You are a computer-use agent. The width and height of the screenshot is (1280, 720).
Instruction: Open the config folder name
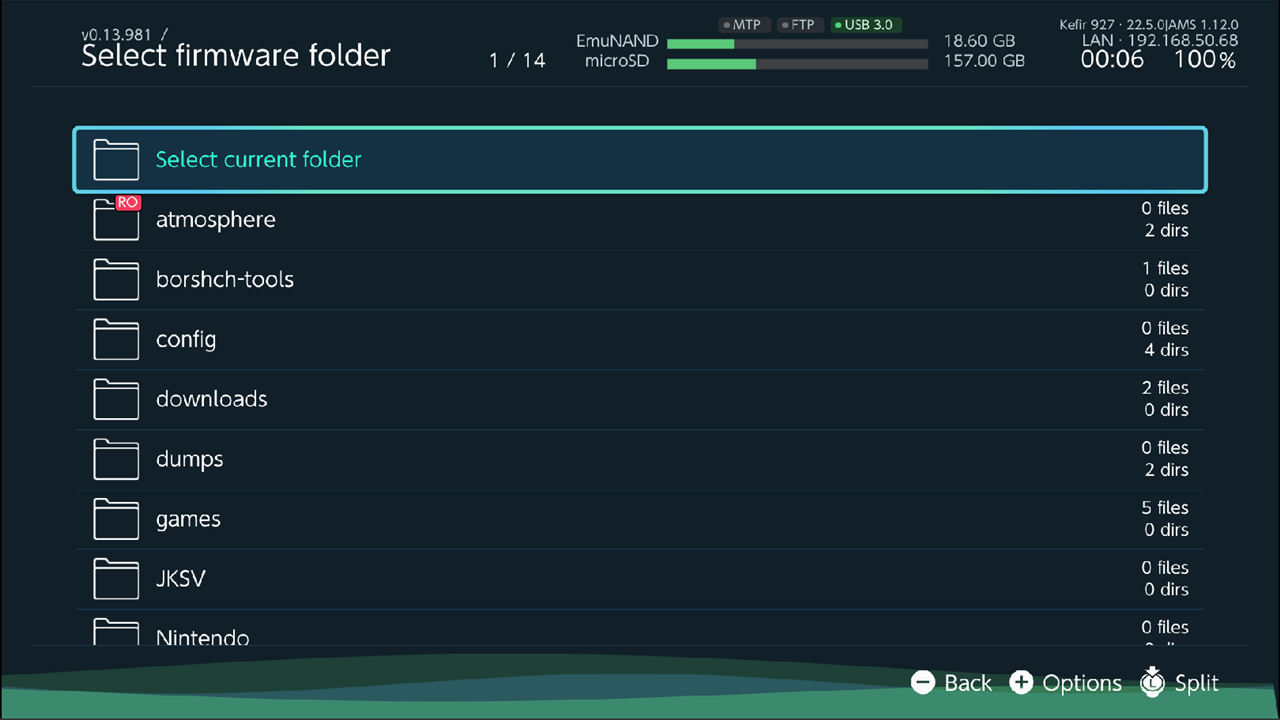(186, 340)
